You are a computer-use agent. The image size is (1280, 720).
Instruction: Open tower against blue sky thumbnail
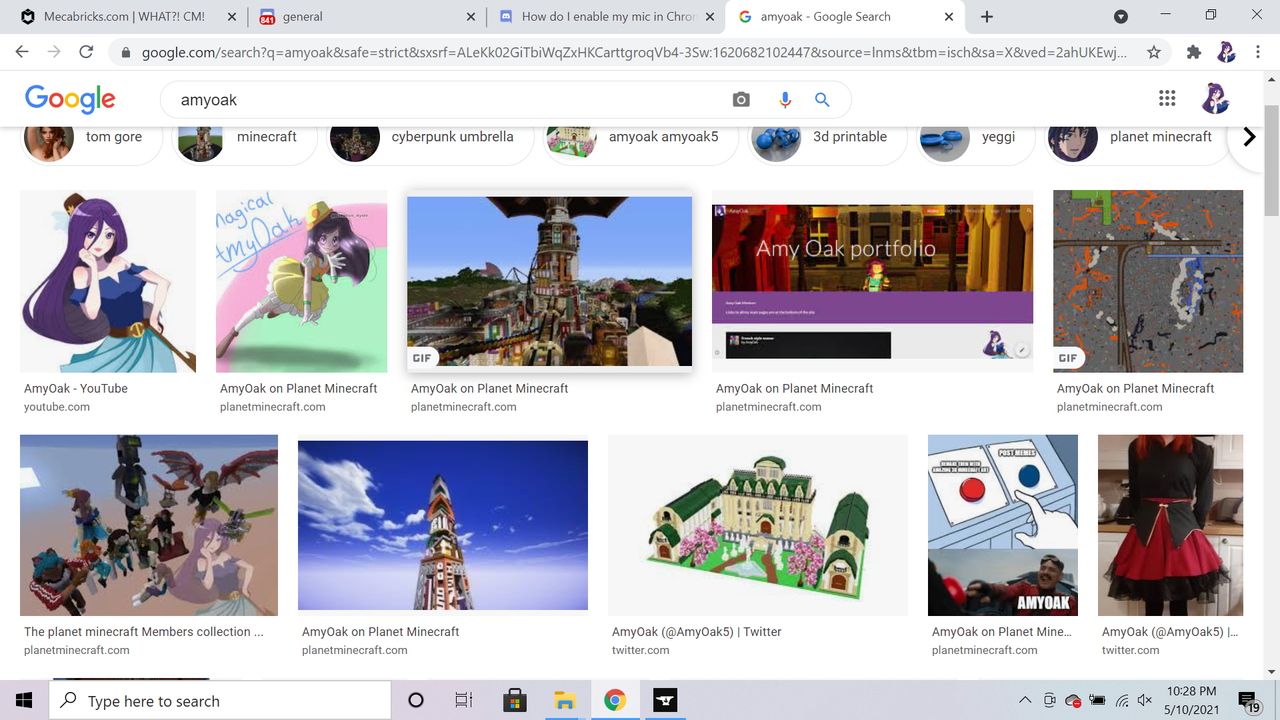pyautogui.click(x=443, y=525)
